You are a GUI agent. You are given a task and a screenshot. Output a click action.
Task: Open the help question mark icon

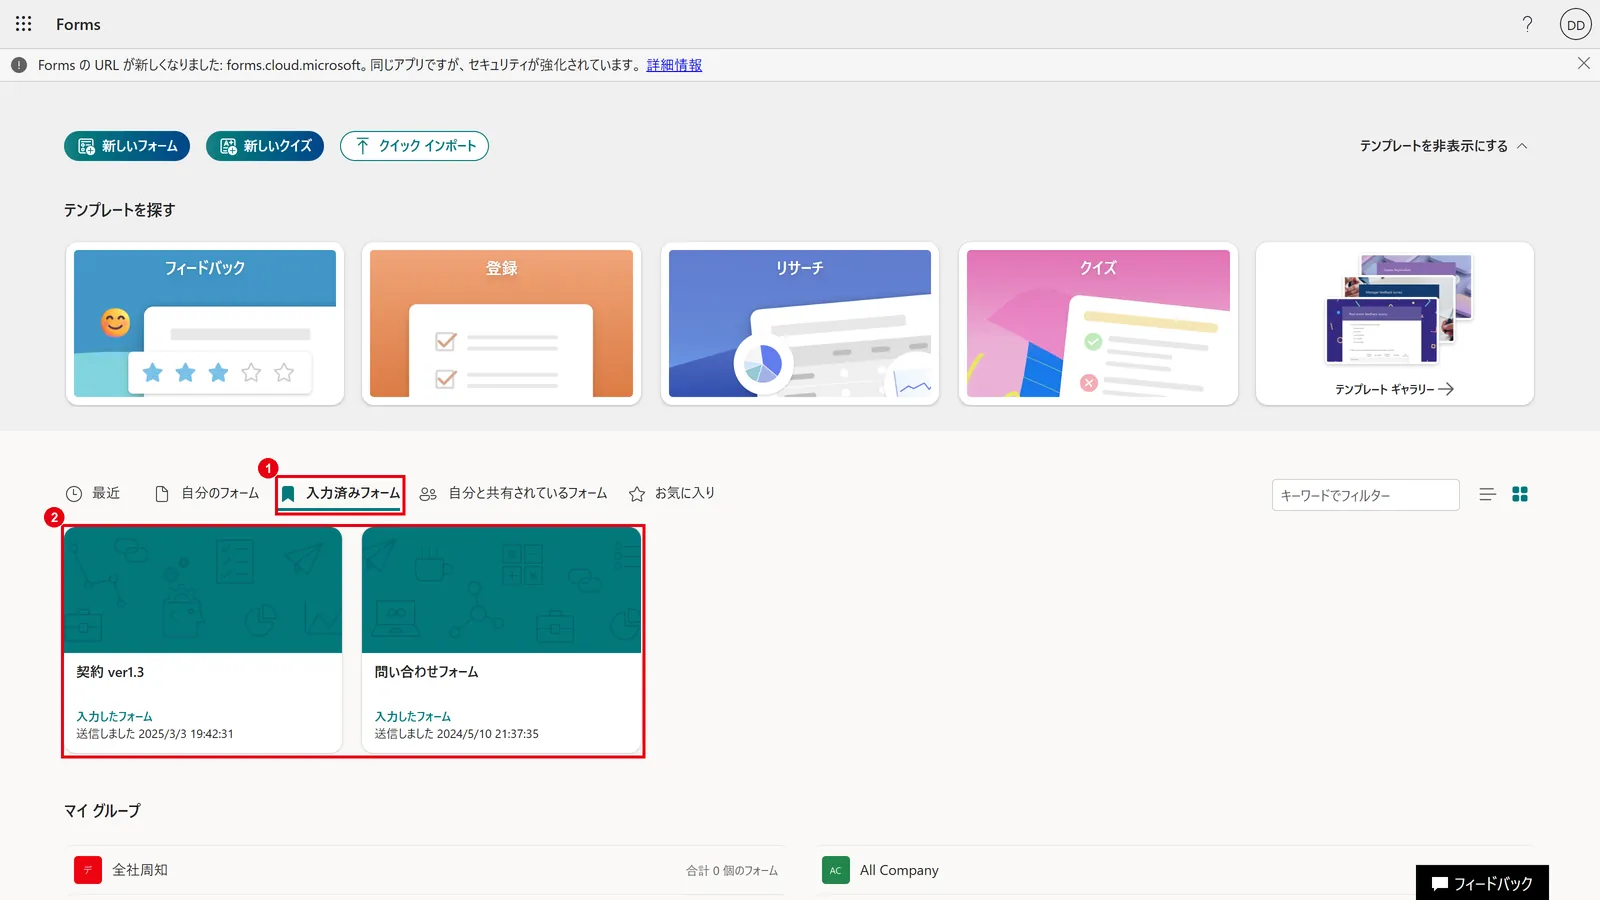pyautogui.click(x=1527, y=24)
